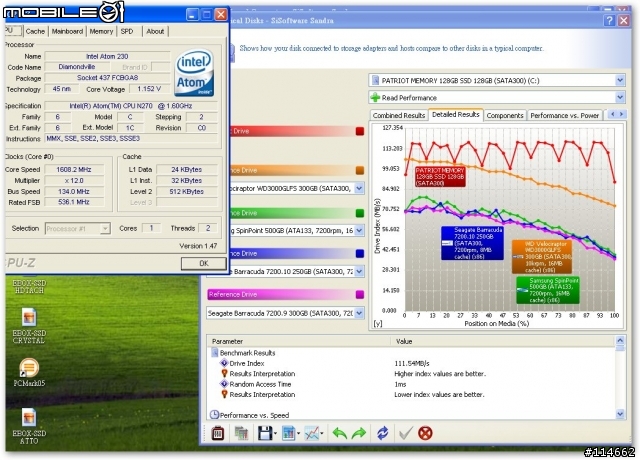Switch to CPU-Z SPD tab
Screen dimensions: 640x460
tap(127, 31)
